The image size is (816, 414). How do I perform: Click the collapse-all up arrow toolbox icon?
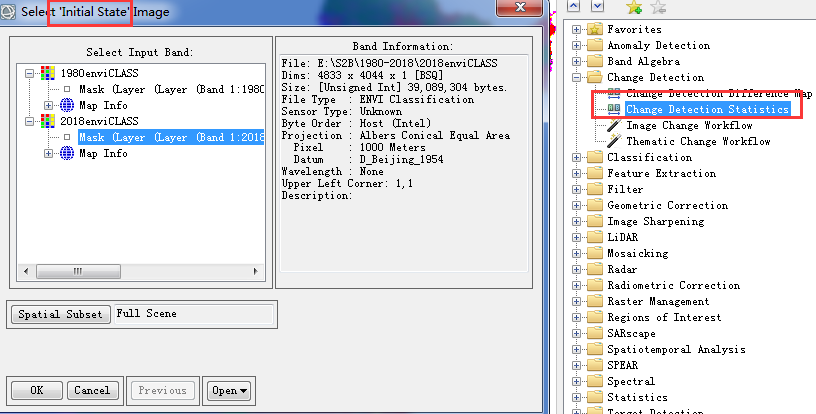point(573,6)
